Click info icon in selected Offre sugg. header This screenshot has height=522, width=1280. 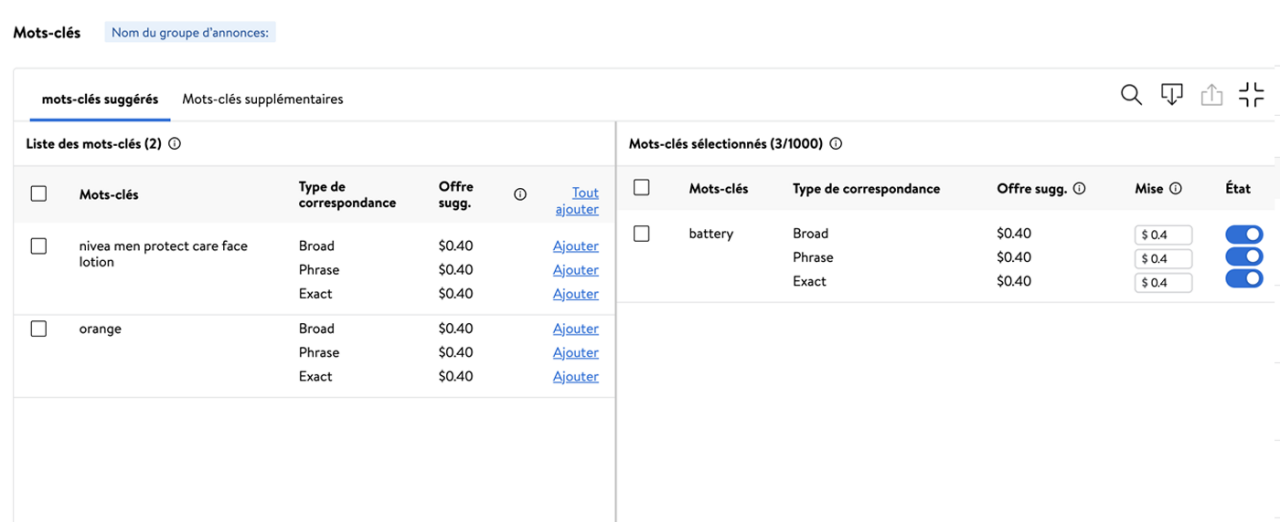coord(1079,188)
